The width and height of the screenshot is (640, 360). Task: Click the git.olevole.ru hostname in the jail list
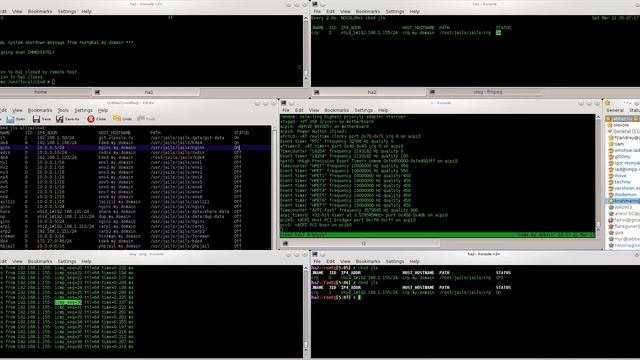point(116,138)
